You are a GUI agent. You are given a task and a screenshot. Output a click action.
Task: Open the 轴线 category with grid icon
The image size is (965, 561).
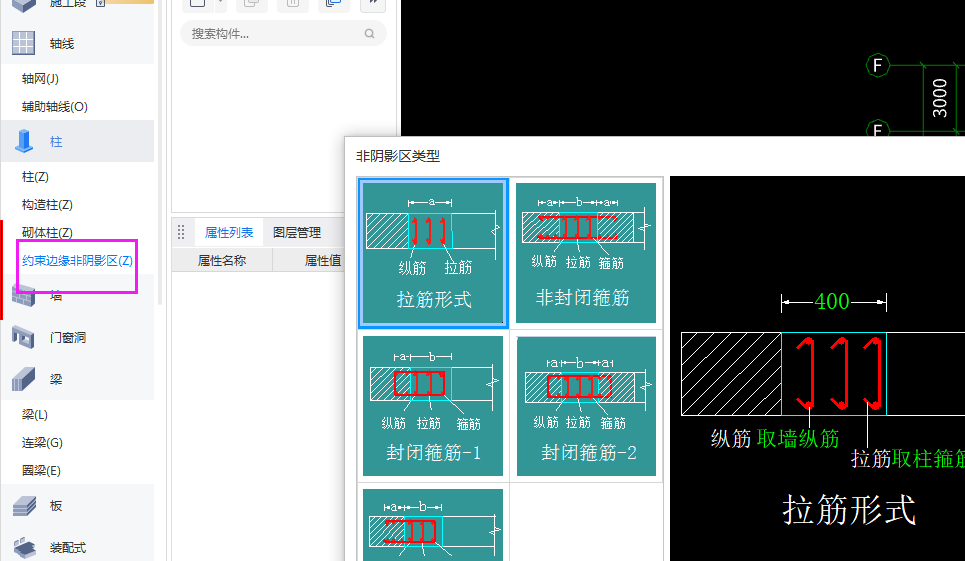23,43
